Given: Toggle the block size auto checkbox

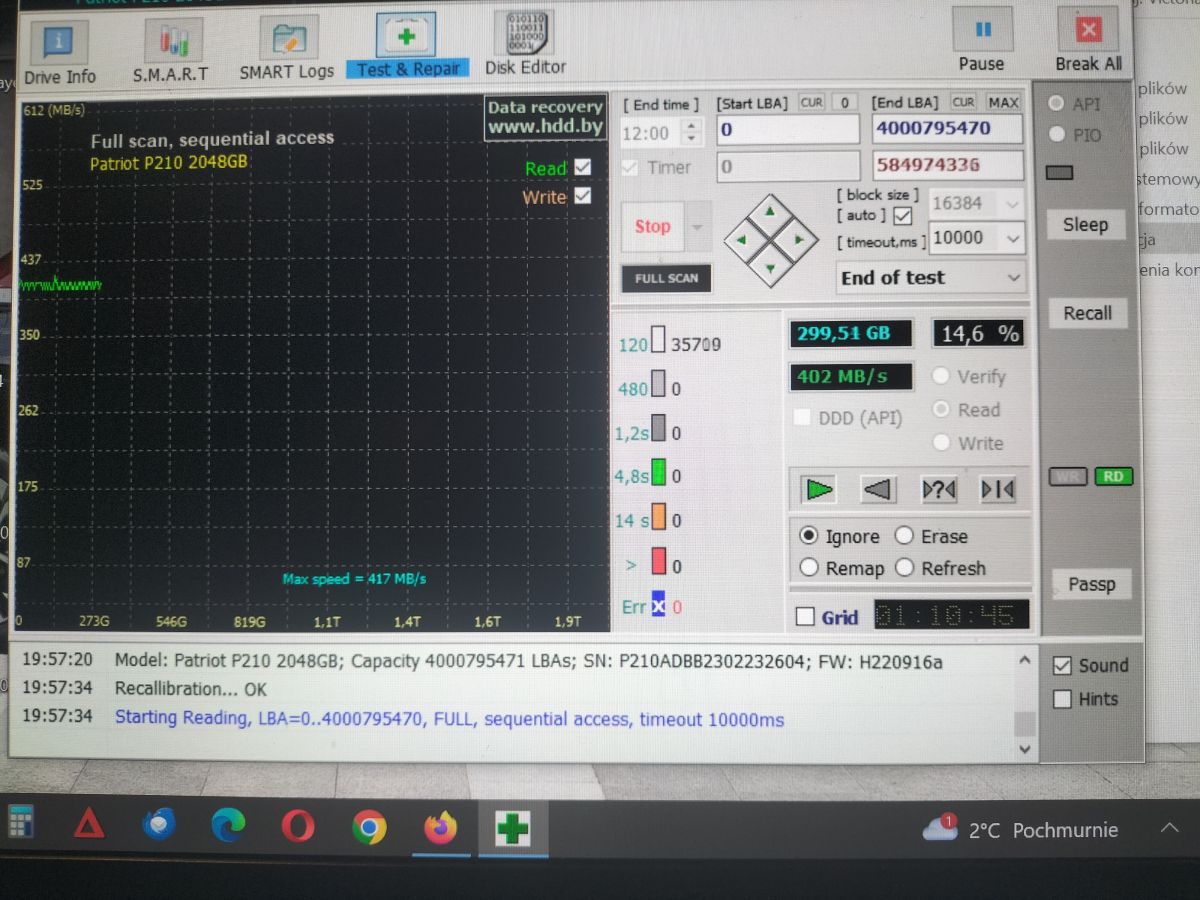Looking at the screenshot, I should coord(903,216).
